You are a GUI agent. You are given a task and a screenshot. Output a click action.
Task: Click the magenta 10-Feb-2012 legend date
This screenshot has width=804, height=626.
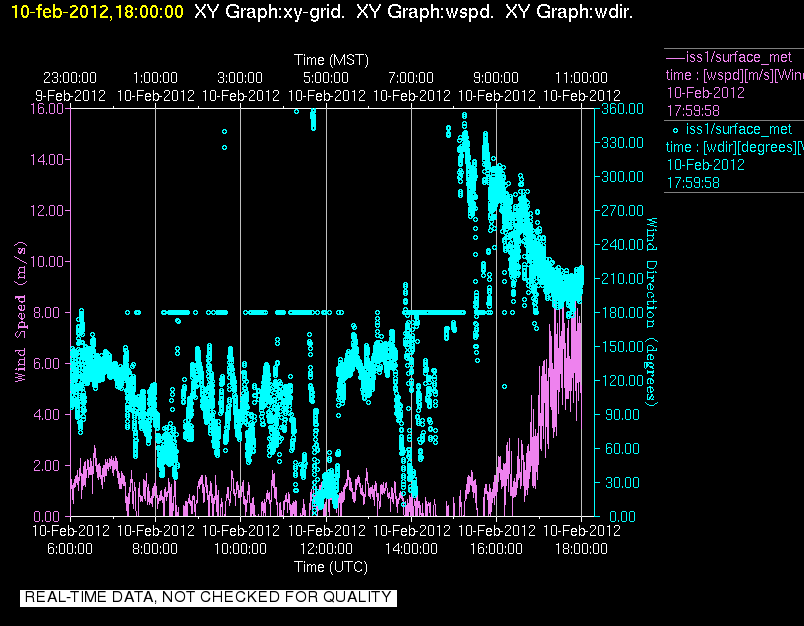tap(706, 93)
